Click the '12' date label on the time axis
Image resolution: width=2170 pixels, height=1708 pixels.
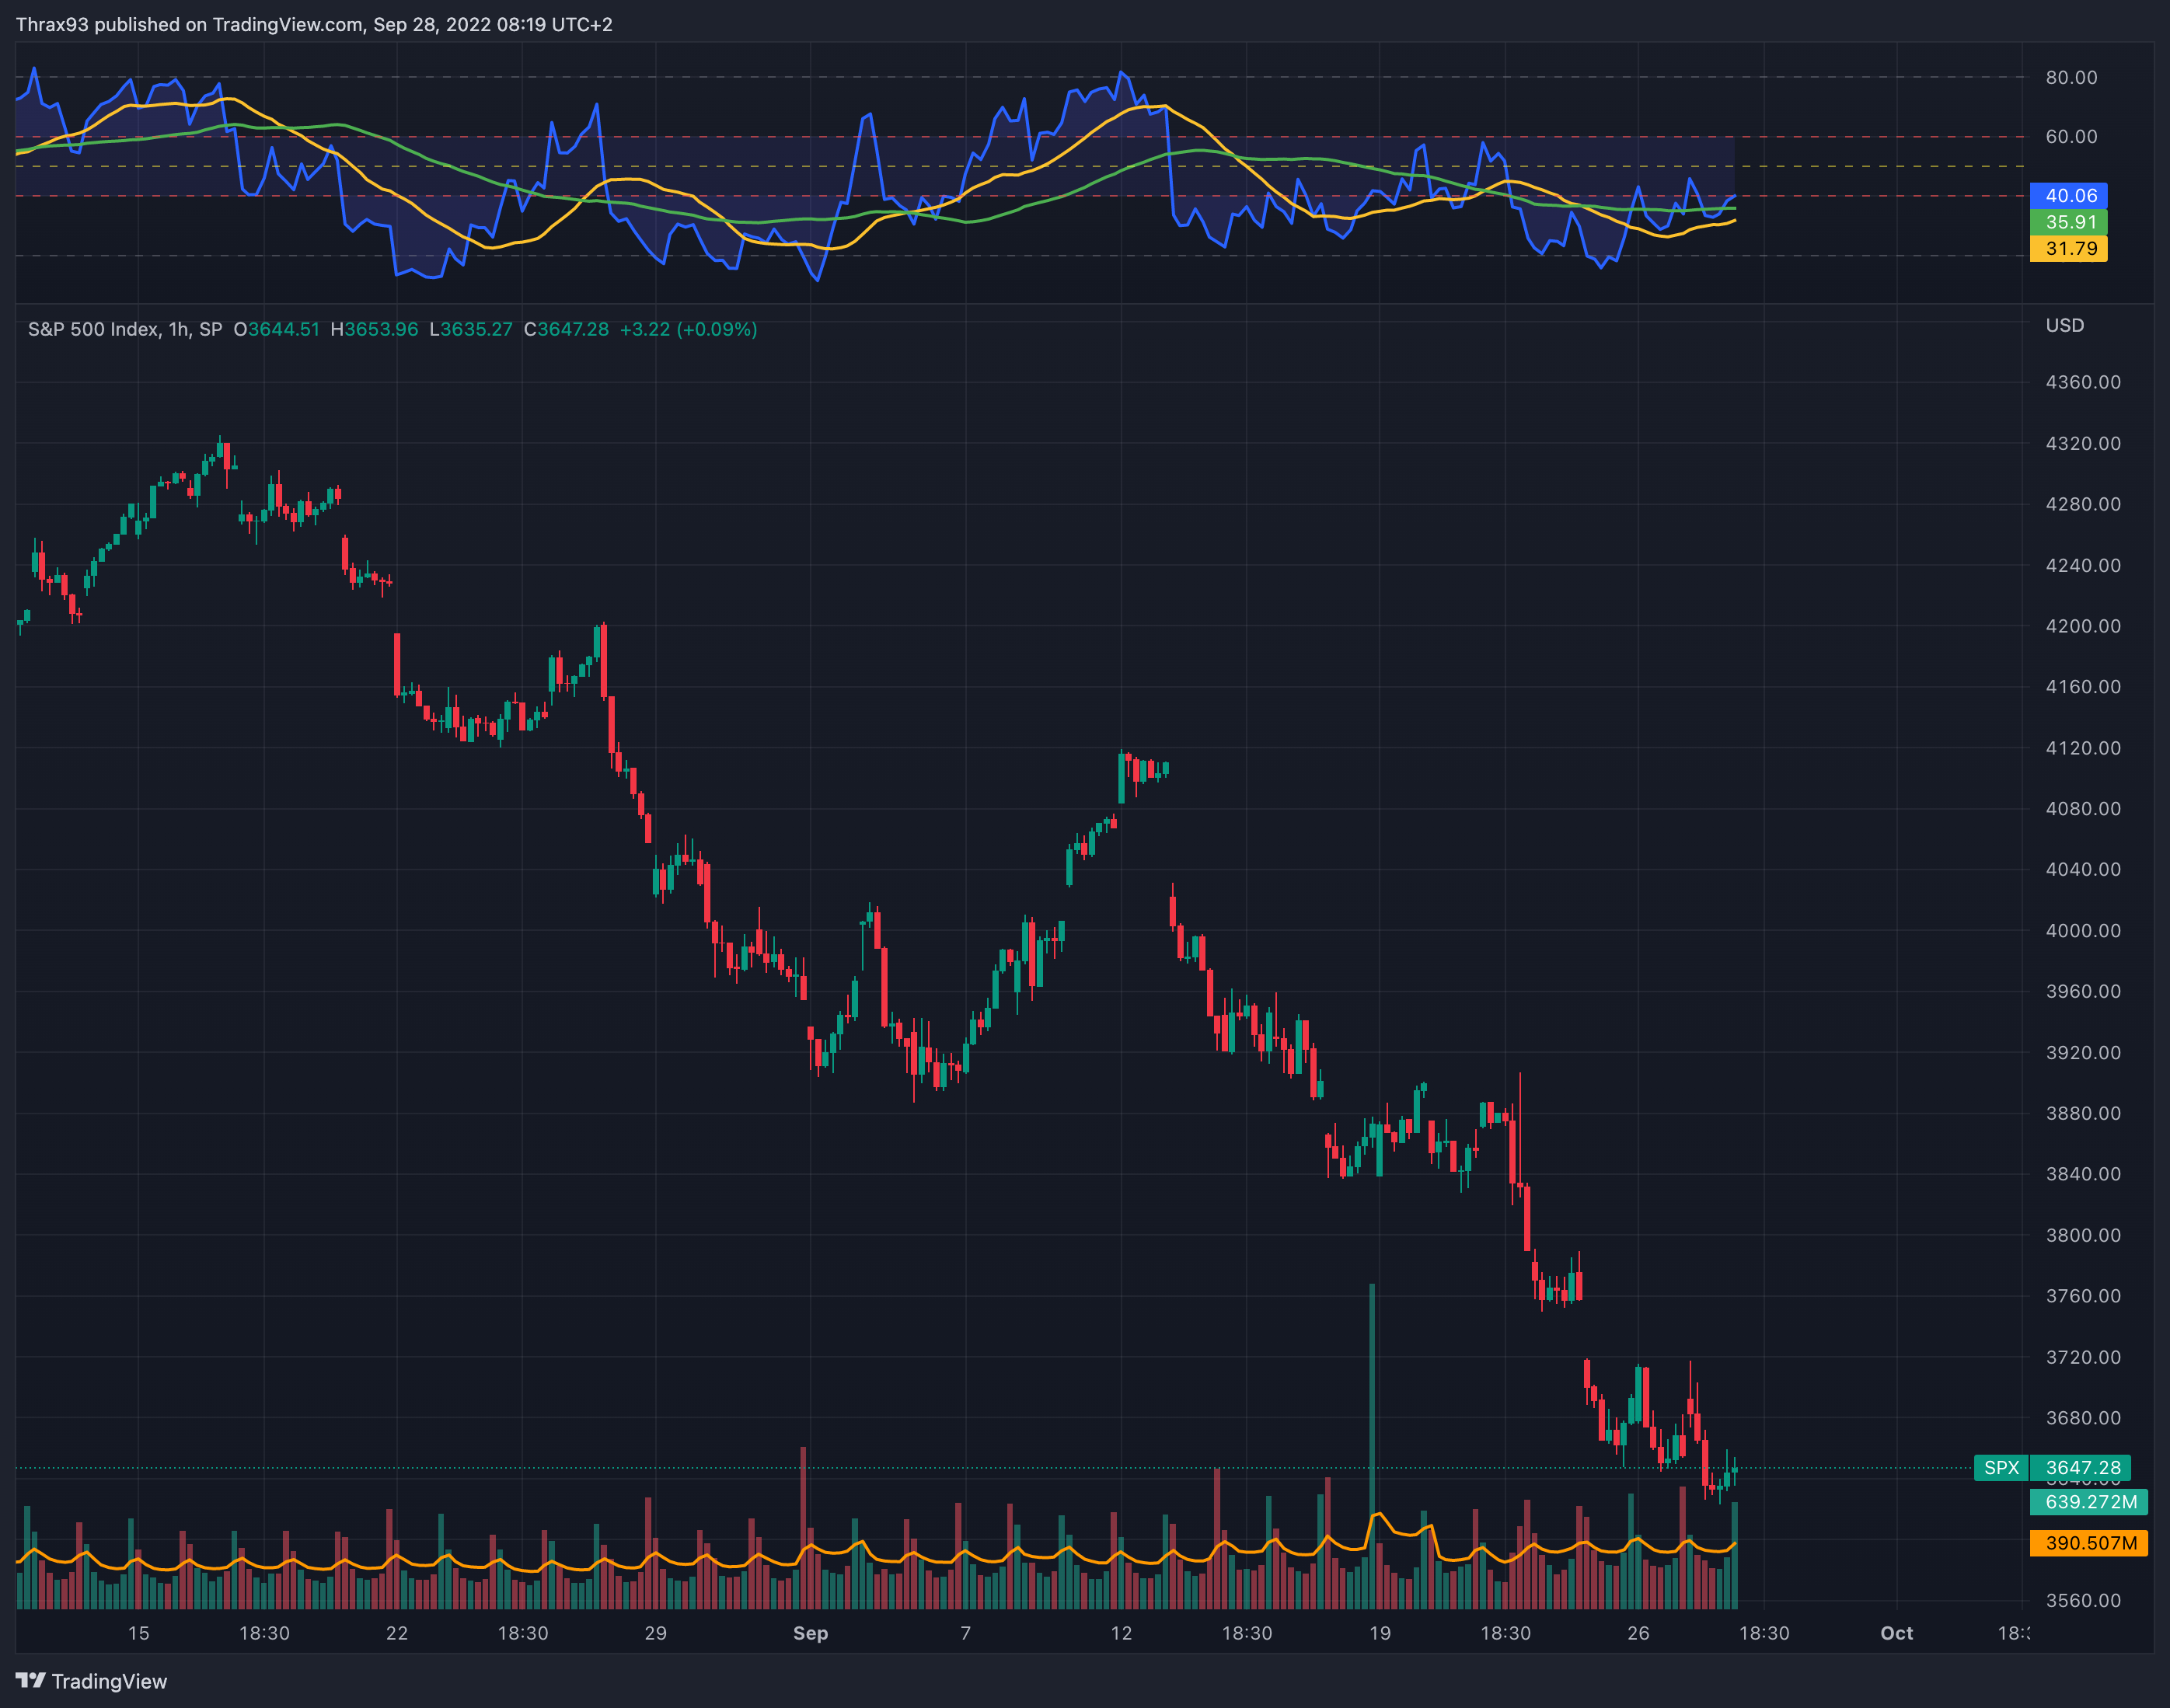[x=1121, y=1633]
